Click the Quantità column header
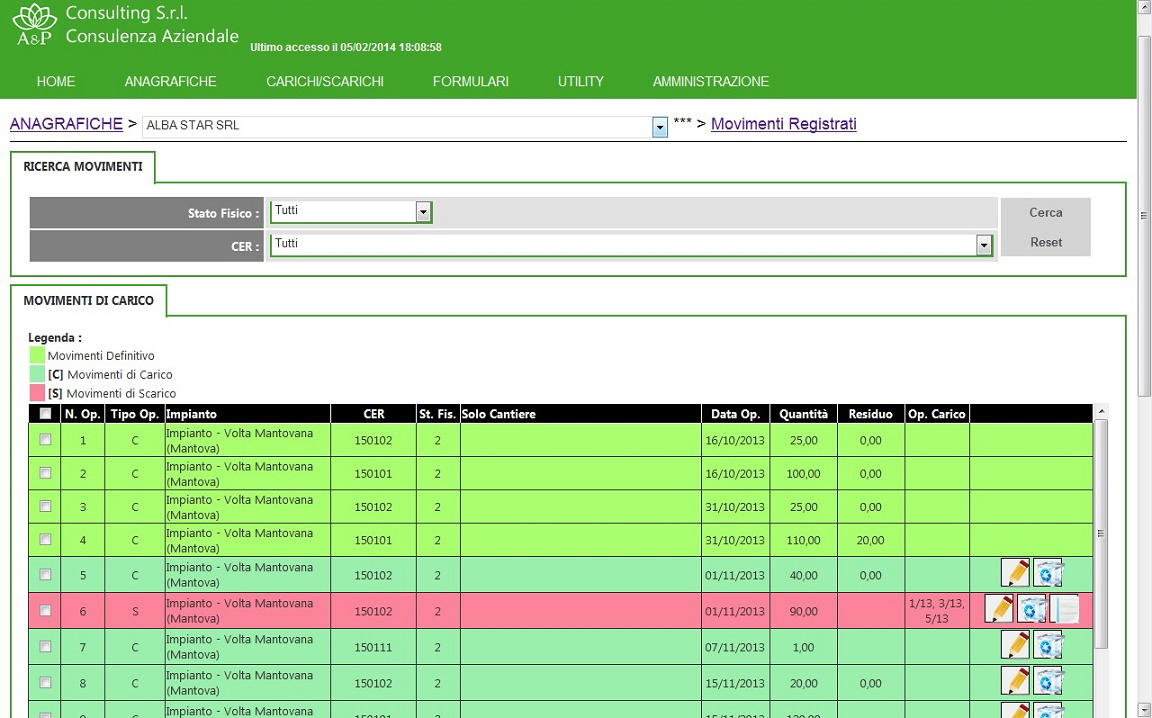Viewport: 1152px width, 718px height. (804, 414)
